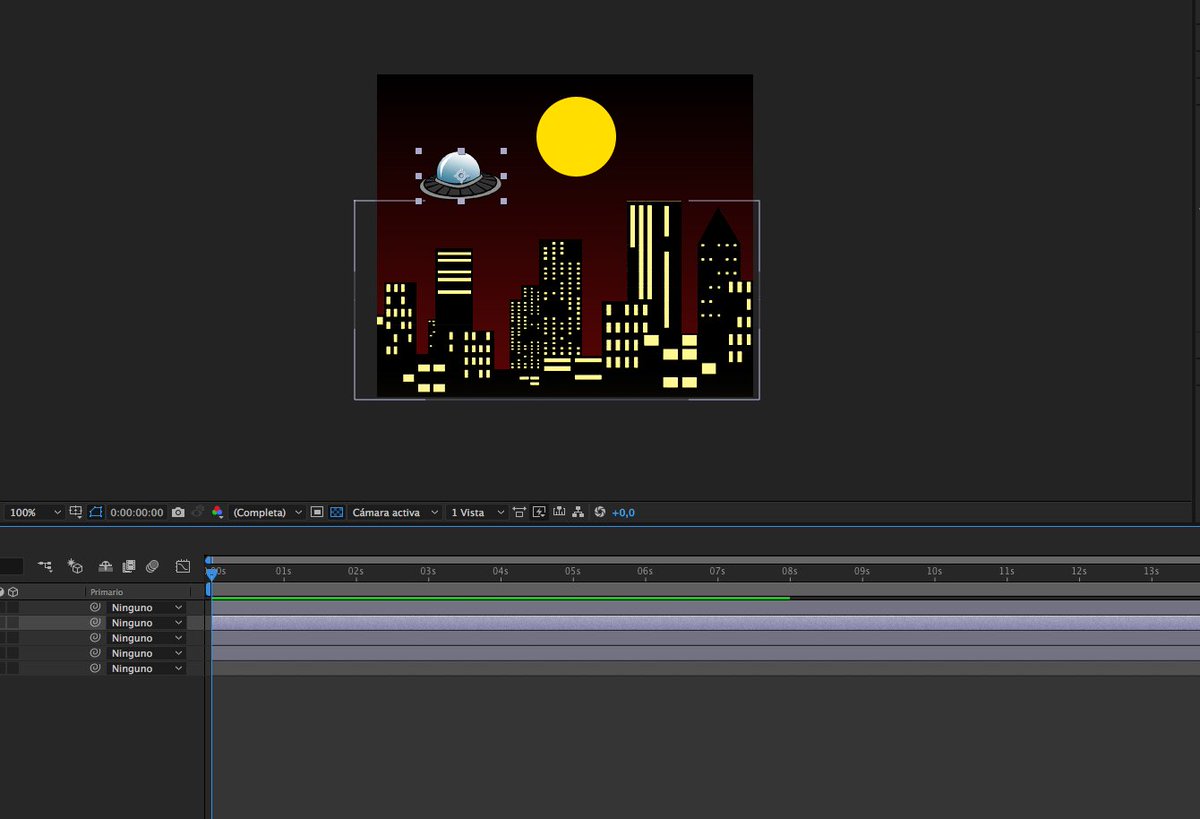Screen dimensions: 1200x819
Task: Click the 3D layer cube column header
Action: tap(13, 592)
